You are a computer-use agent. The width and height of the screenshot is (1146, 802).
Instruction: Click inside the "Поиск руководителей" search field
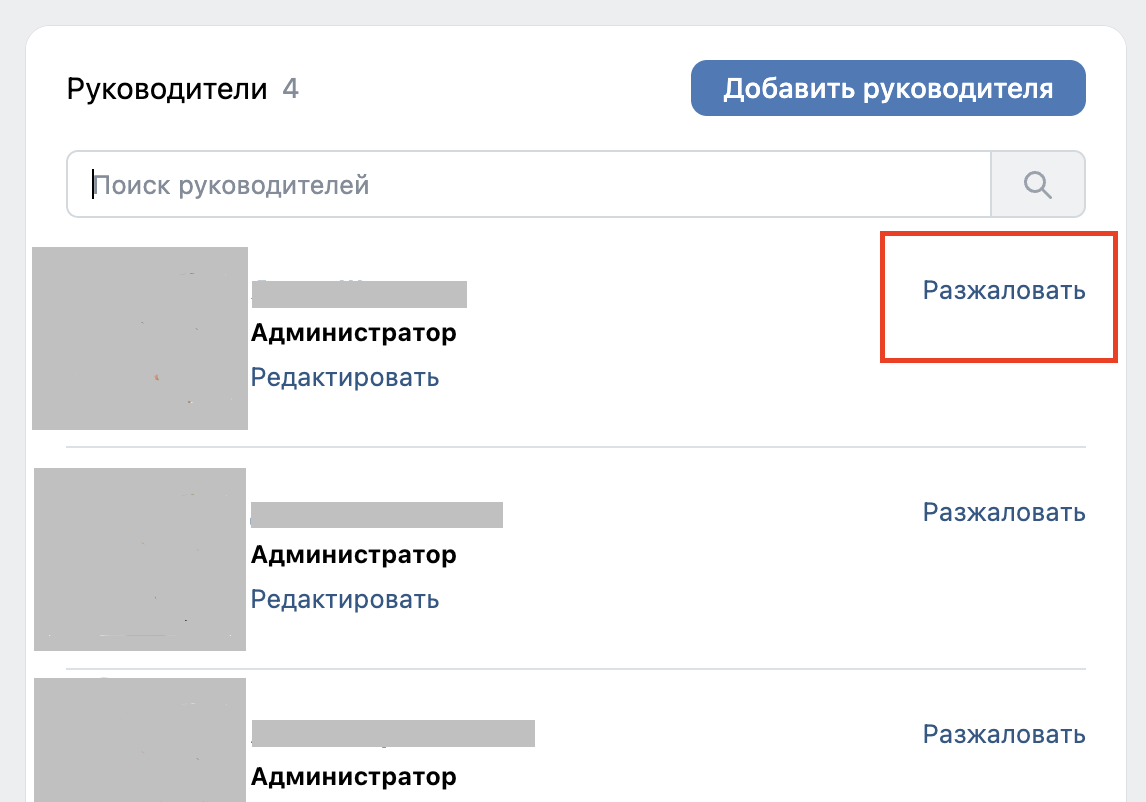click(400, 183)
